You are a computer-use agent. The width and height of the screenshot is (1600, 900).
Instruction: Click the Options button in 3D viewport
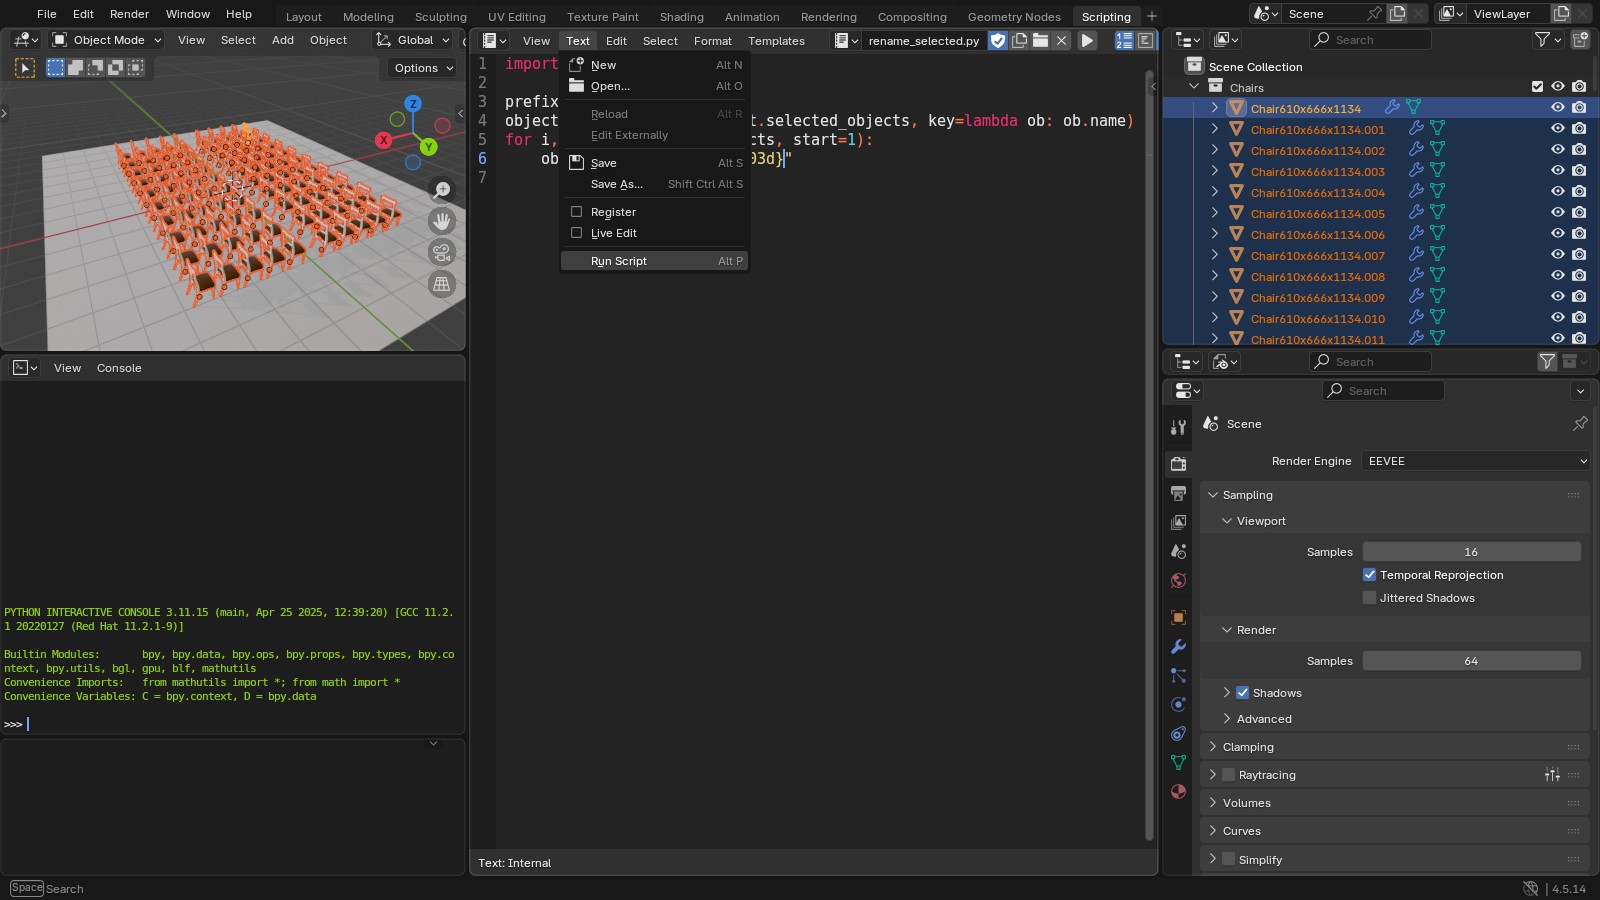[x=423, y=68]
